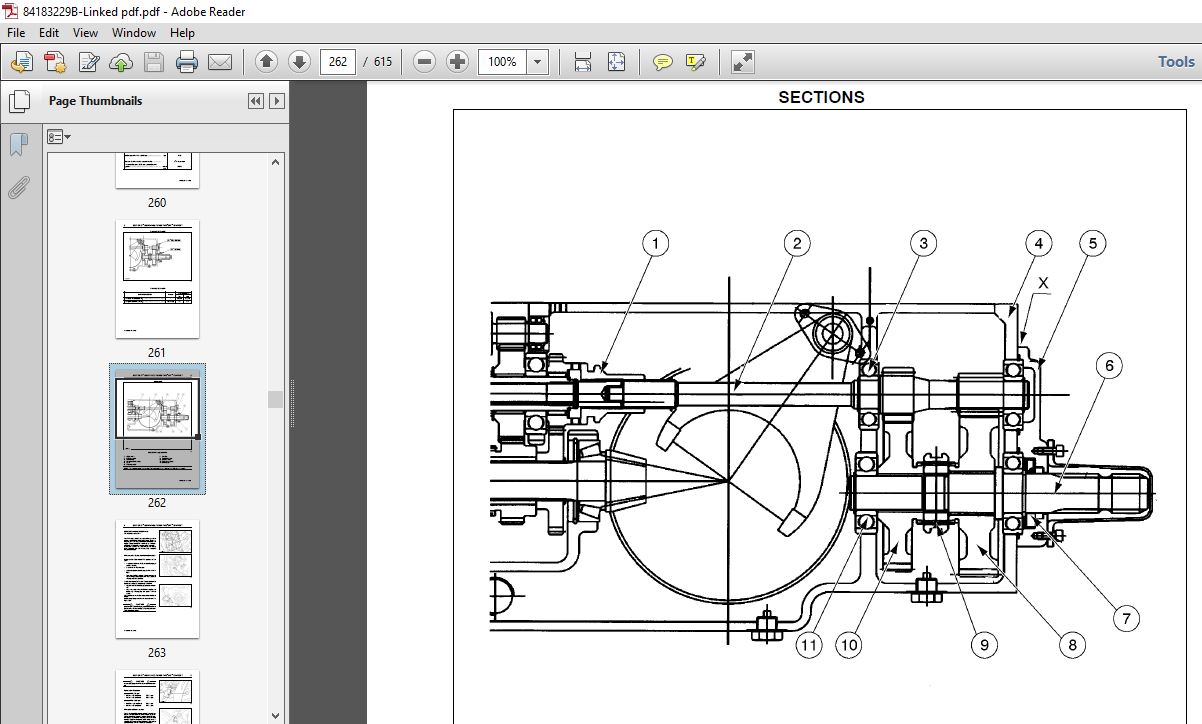1202x724 pixels.
Task: Click the Save floppy disk icon
Action: [154, 62]
